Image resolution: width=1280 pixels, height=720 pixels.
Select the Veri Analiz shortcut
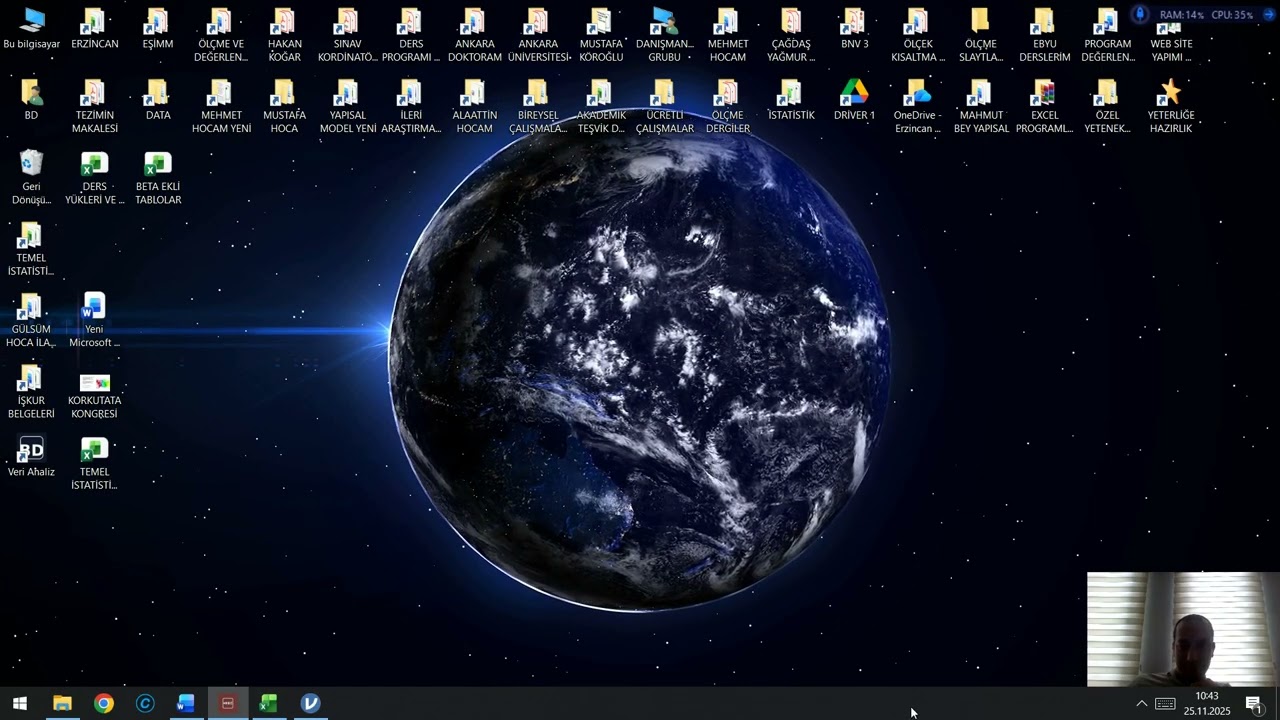31,457
